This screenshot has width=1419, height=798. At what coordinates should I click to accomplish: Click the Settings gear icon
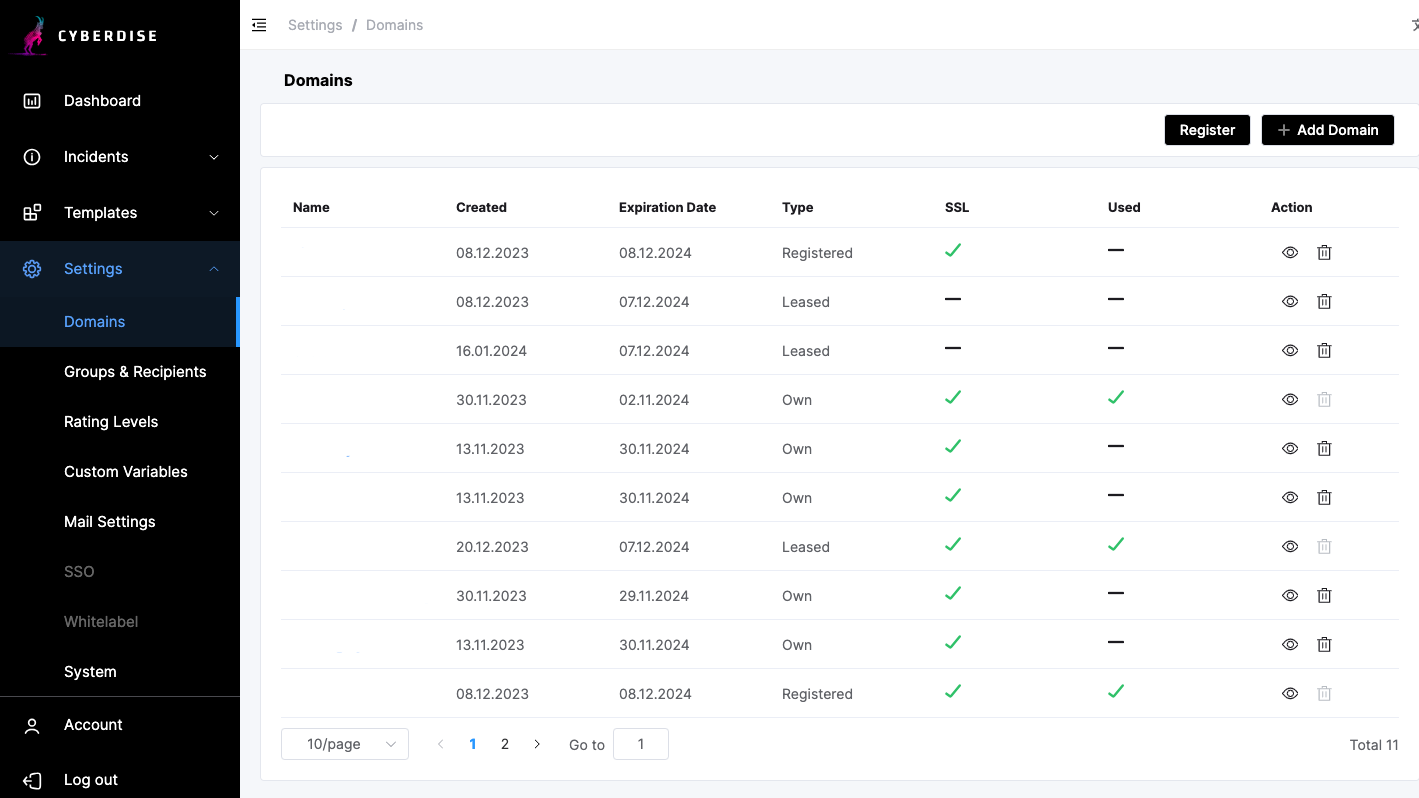[x=32, y=269]
